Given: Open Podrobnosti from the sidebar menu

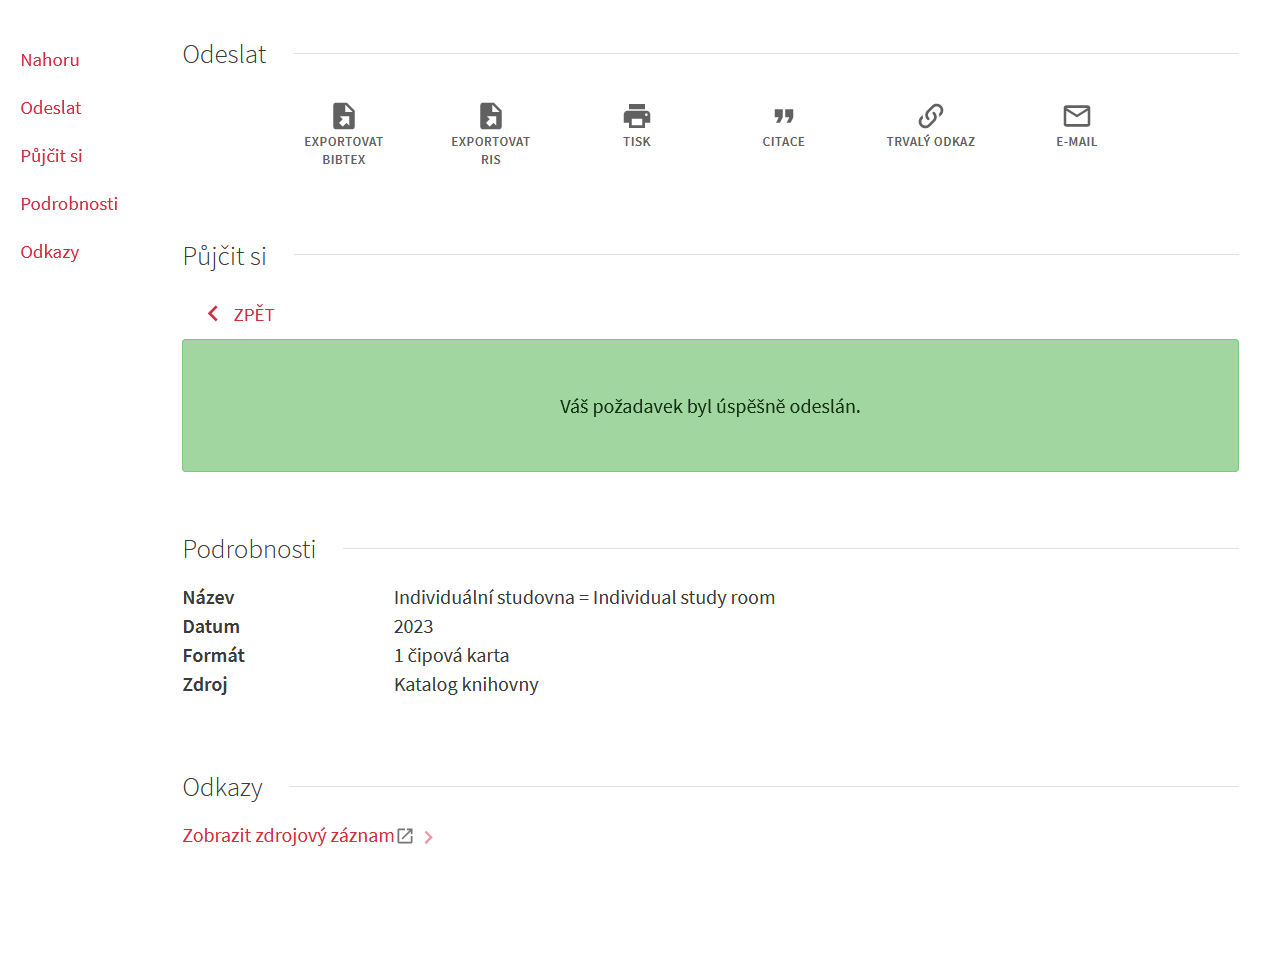Looking at the screenshot, I should 69,204.
